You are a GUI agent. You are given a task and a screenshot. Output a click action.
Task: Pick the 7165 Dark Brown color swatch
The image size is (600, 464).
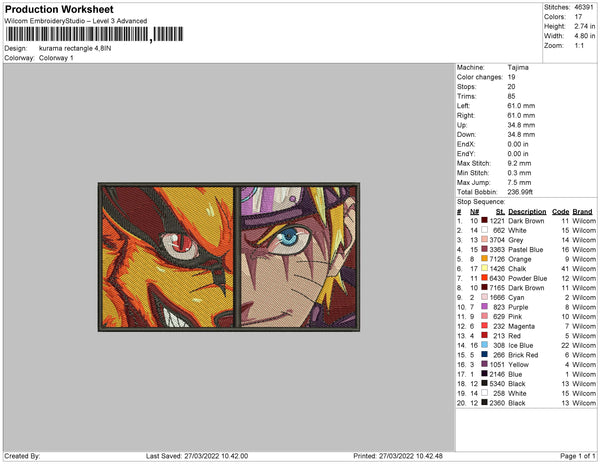[484, 287]
